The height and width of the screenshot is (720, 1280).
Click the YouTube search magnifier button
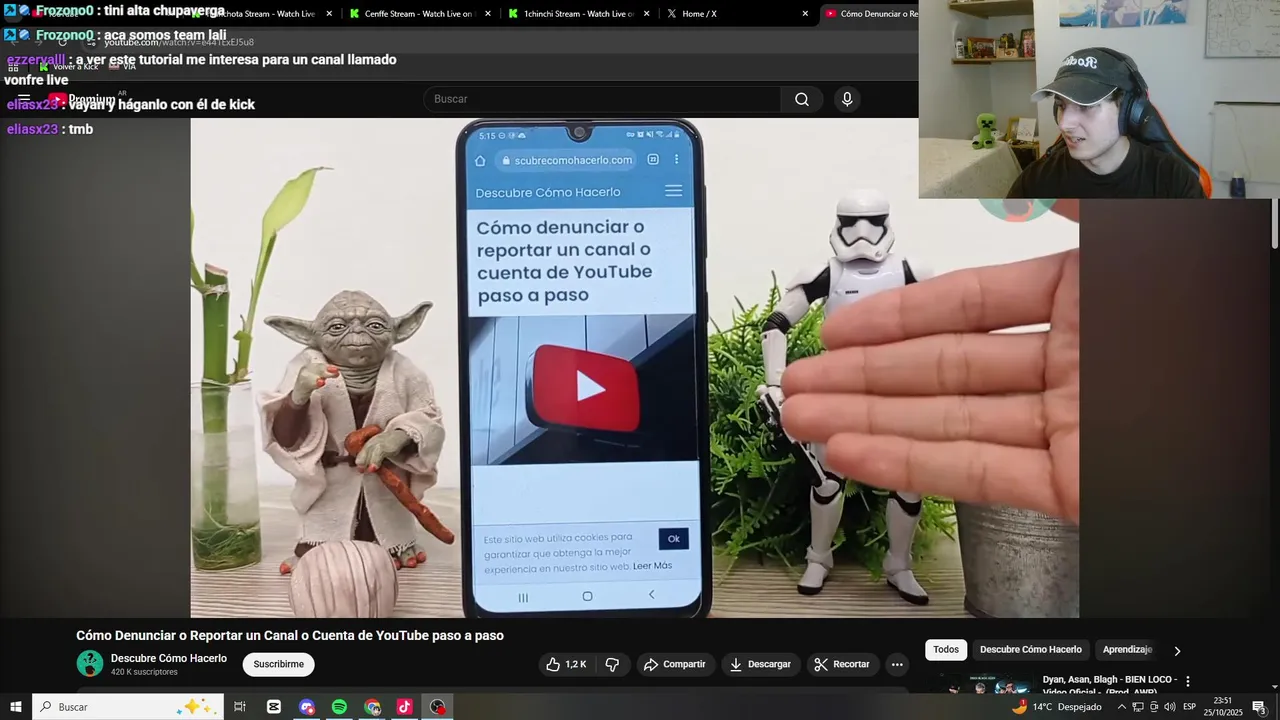(x=802, y=99)
